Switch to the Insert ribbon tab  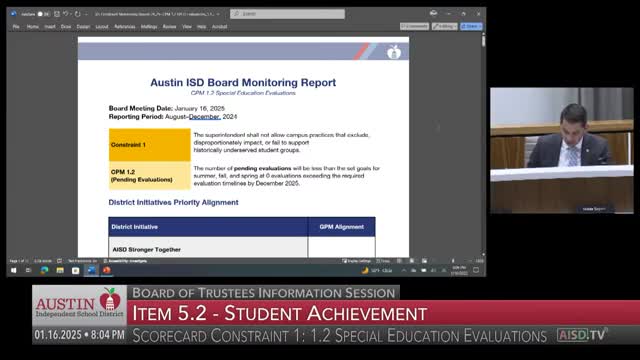click(50, 27)
